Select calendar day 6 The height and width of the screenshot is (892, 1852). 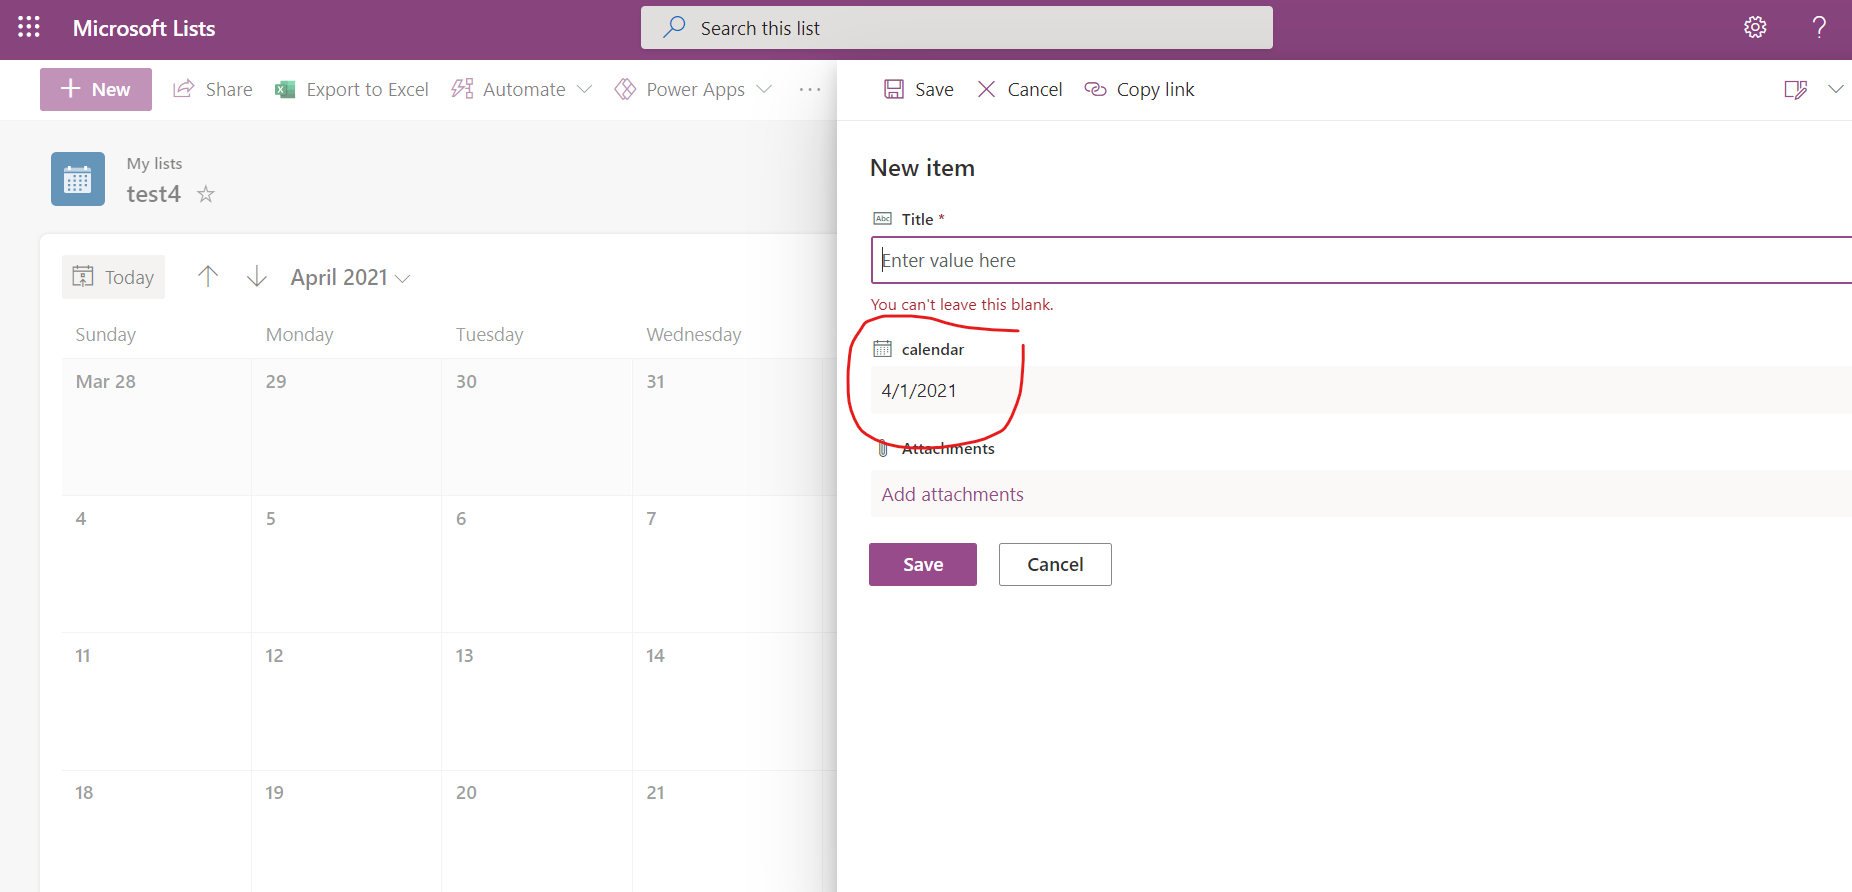[x=537, y=564]
